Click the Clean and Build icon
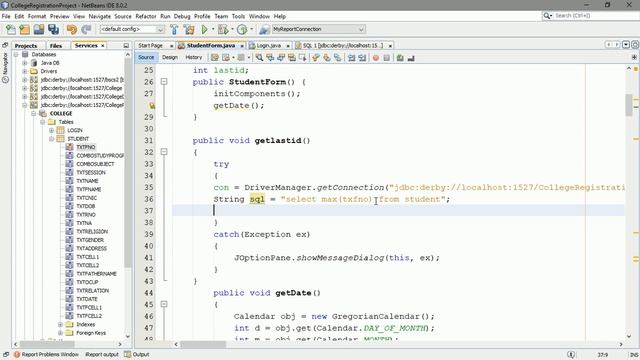This screenshot has height=360, width=640. pyautogui.click(x=189, y=29)
